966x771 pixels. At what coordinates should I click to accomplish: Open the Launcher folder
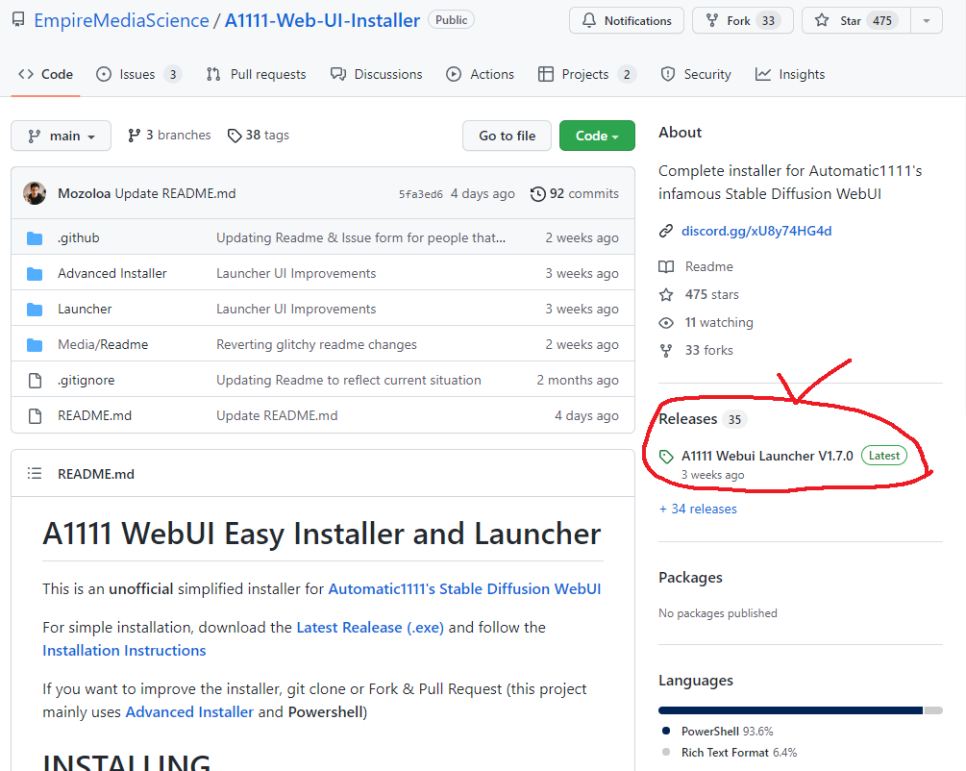click(x=85, y=309)
